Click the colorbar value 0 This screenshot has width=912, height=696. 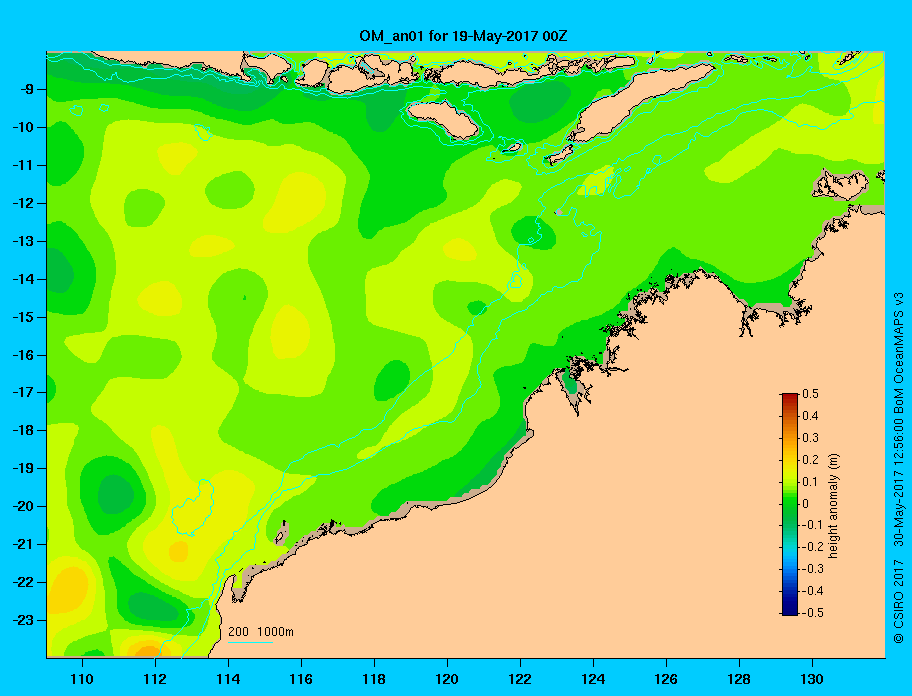(x=806, y=504)
